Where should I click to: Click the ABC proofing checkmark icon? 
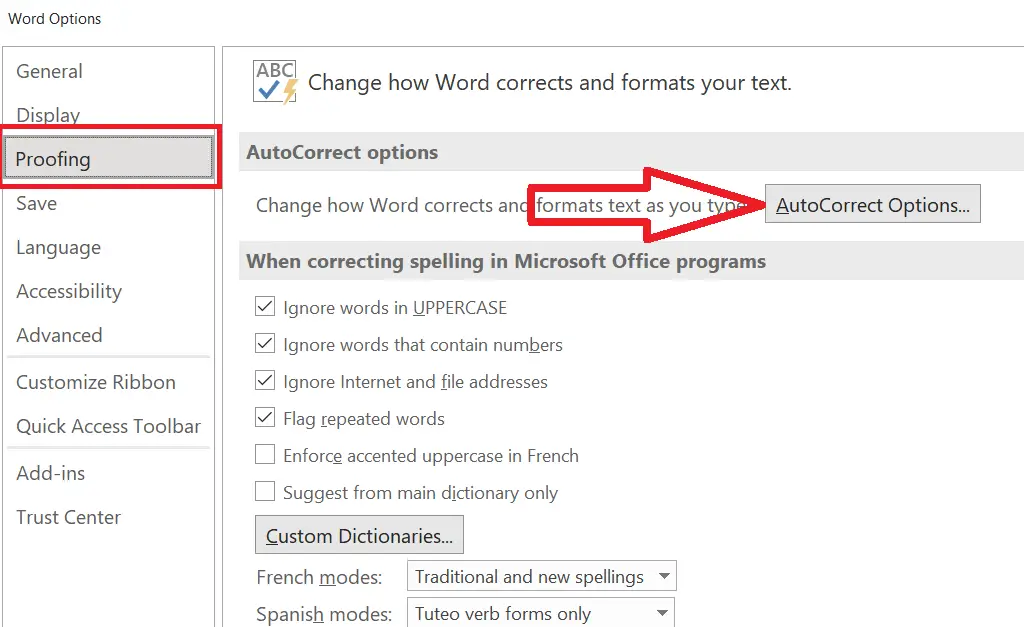[275, 82]
